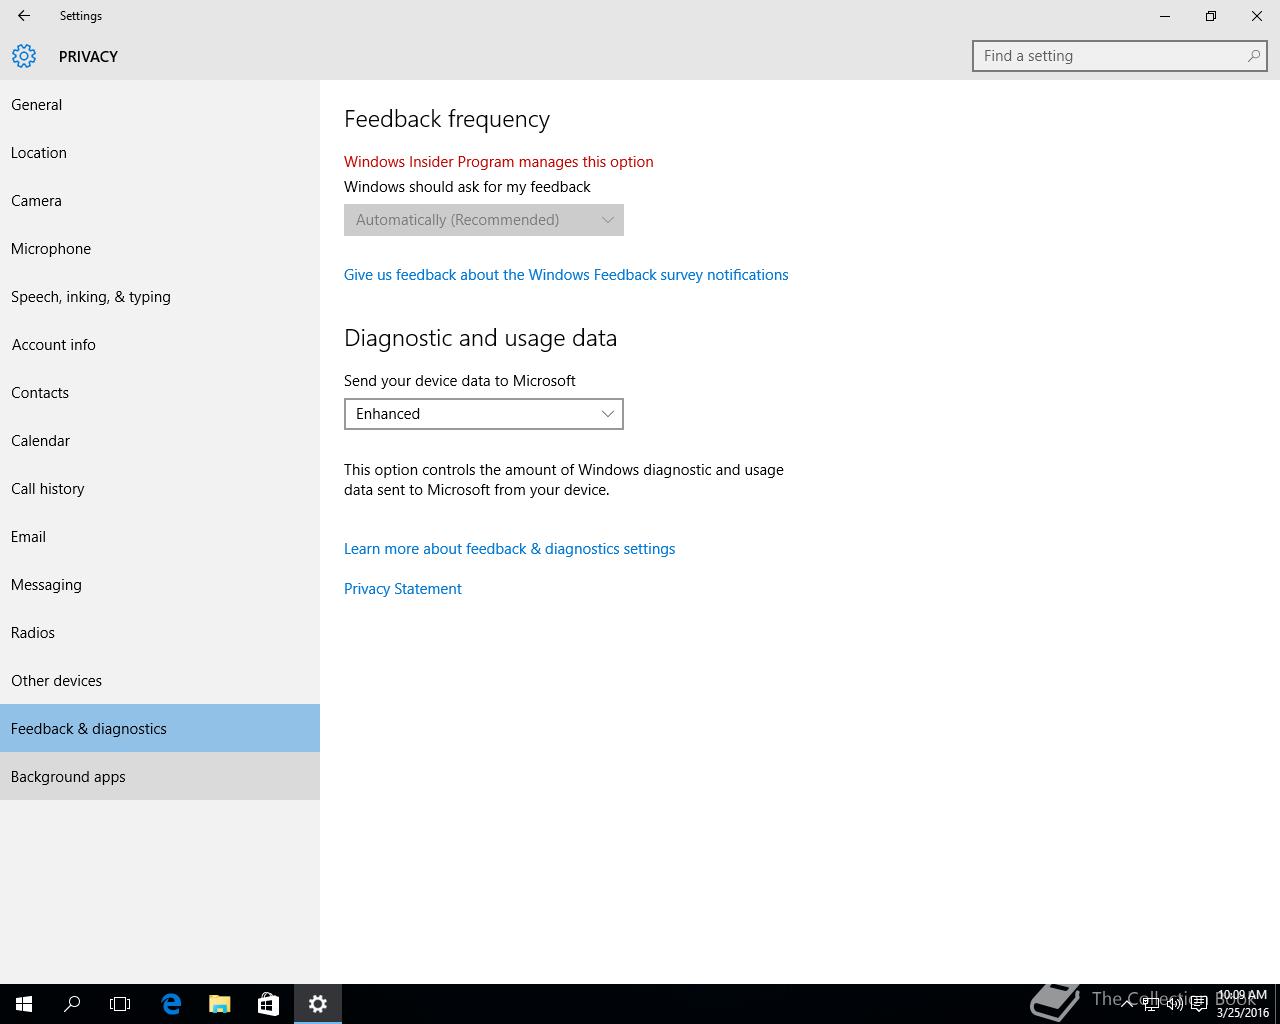Open the Camera privacy section
Viewport: 1280px width, 1024px height.
(x=160, y=200)
